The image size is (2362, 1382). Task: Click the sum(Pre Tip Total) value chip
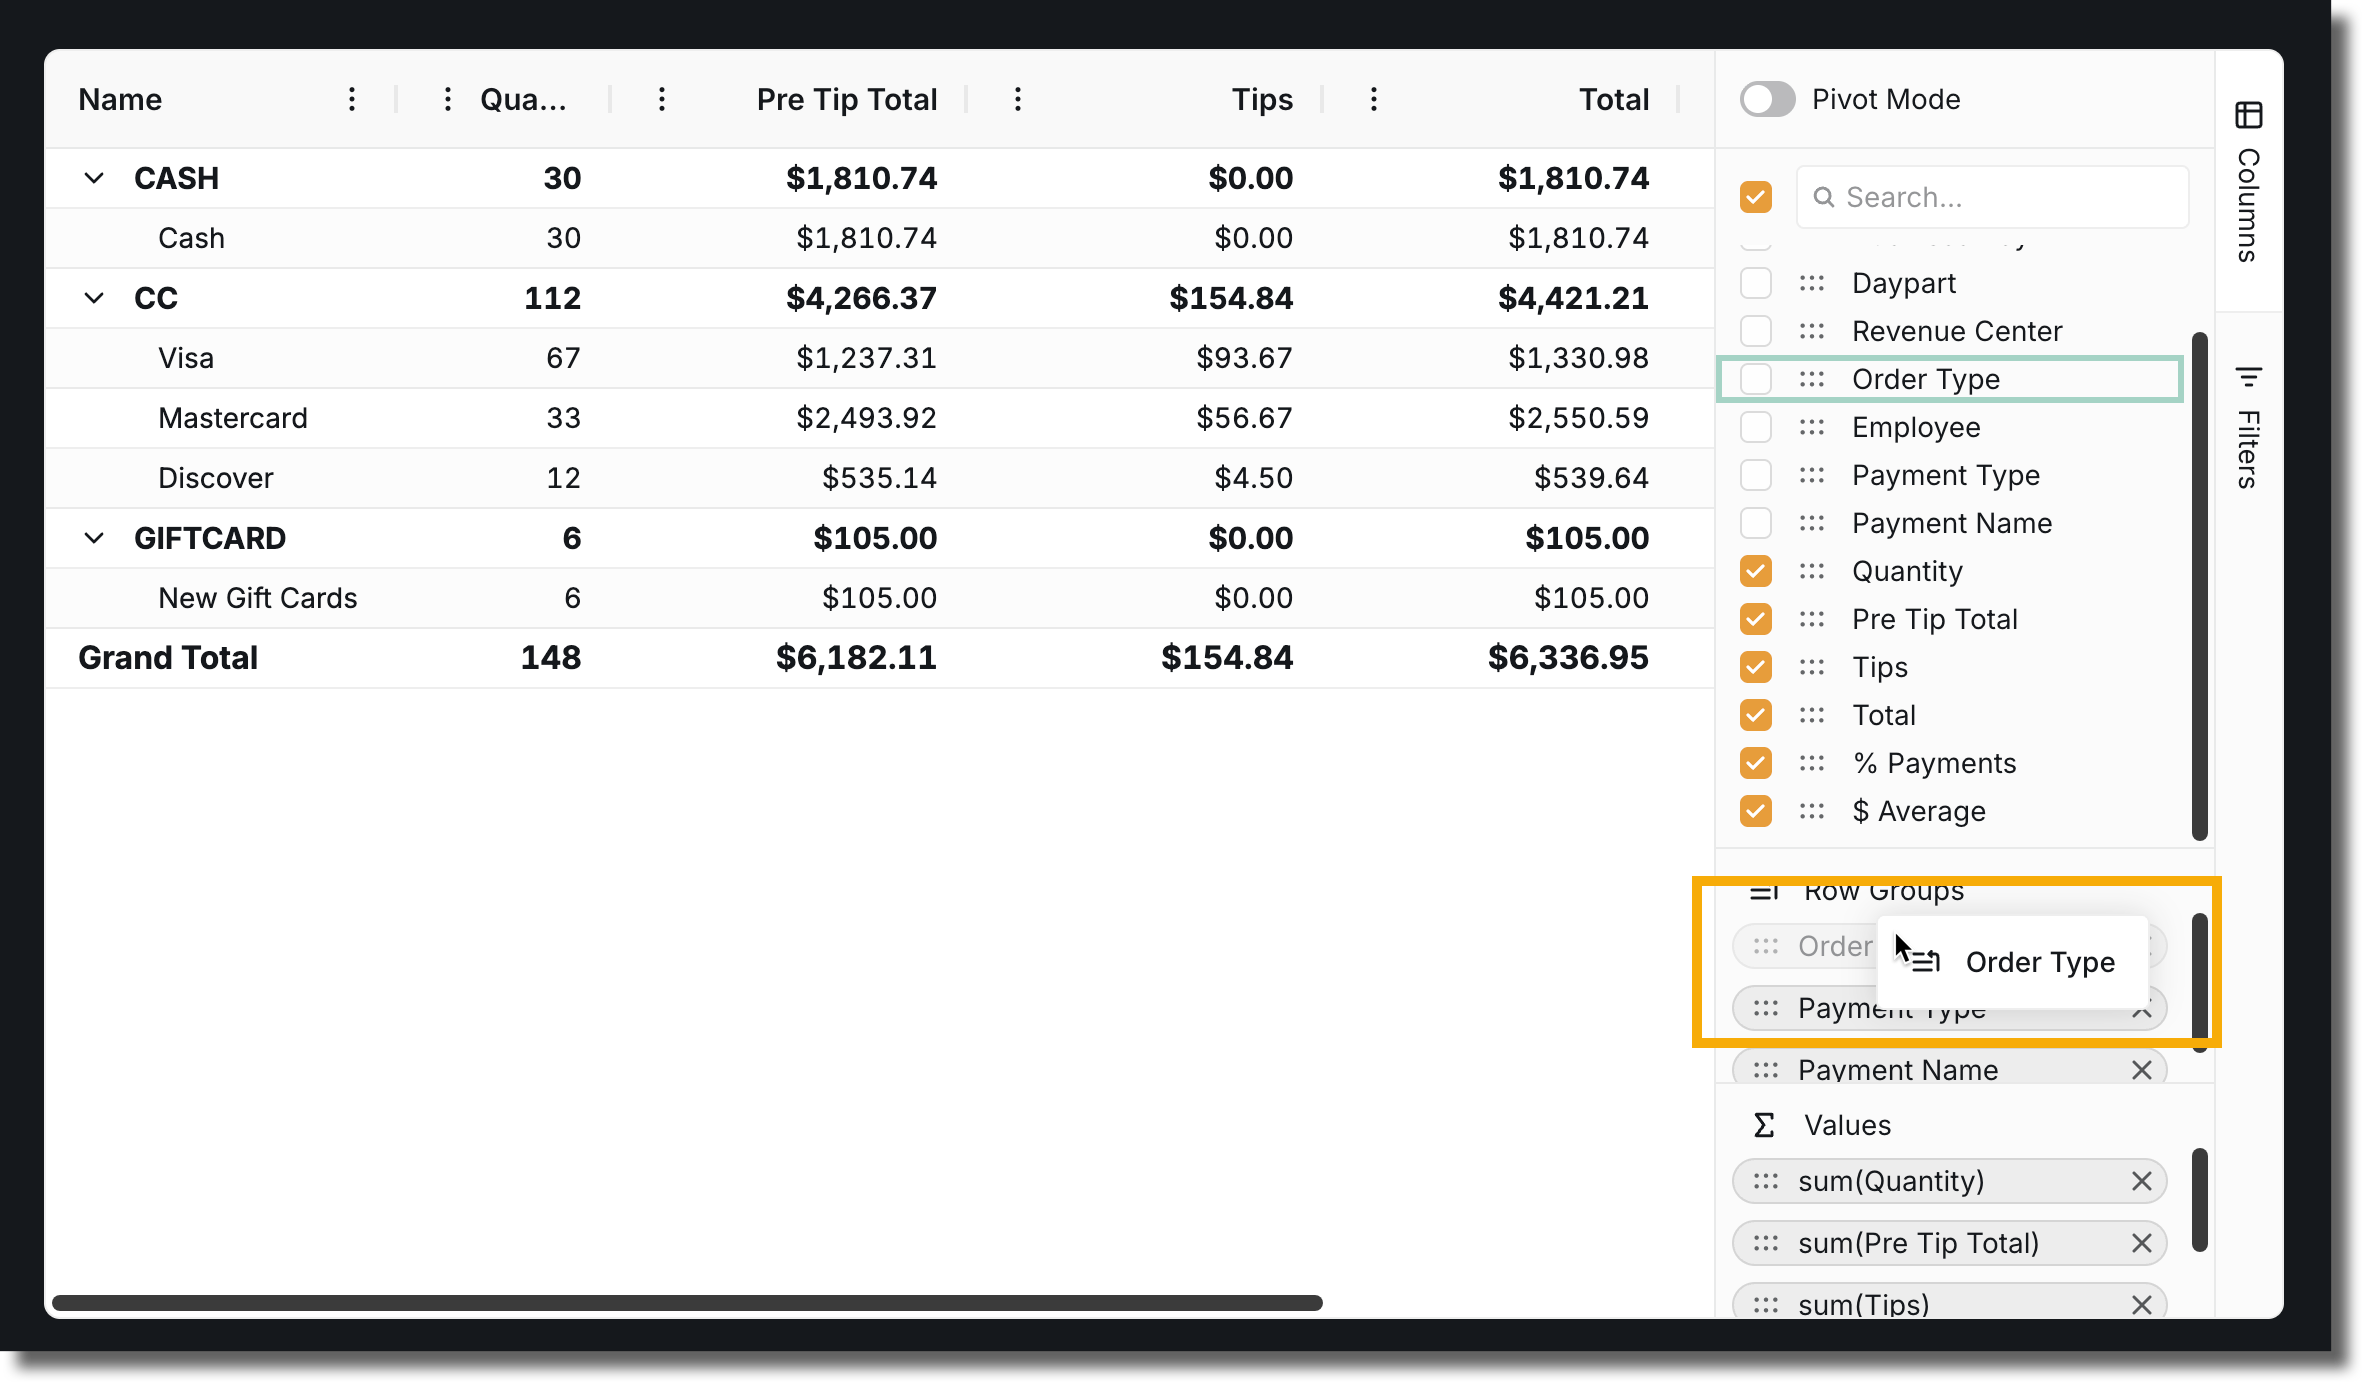[x=1949, y=1243]
